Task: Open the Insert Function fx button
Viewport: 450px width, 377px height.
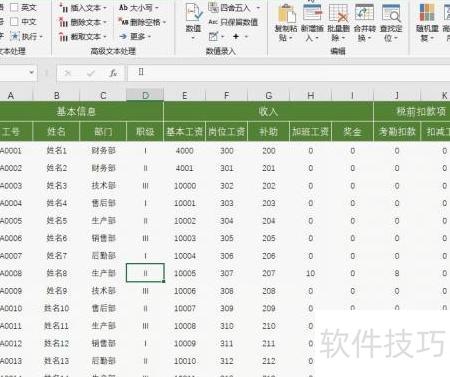Action: click(x=113, y=73)
